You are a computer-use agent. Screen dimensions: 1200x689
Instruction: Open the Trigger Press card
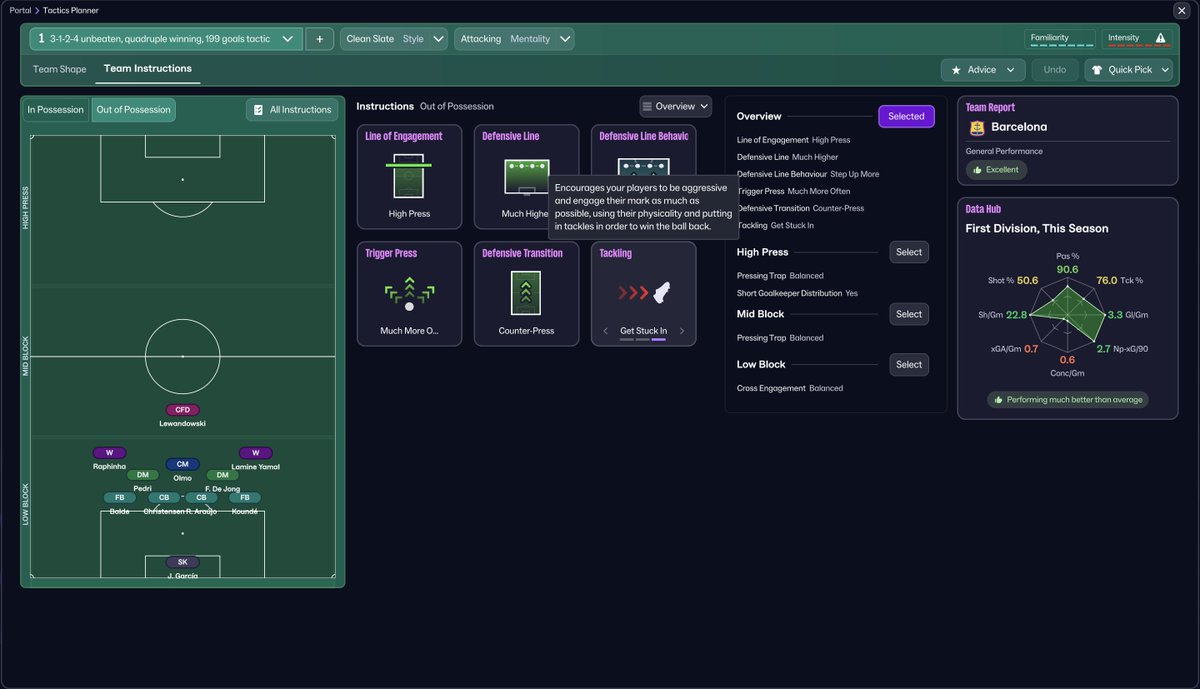(410, 294)
